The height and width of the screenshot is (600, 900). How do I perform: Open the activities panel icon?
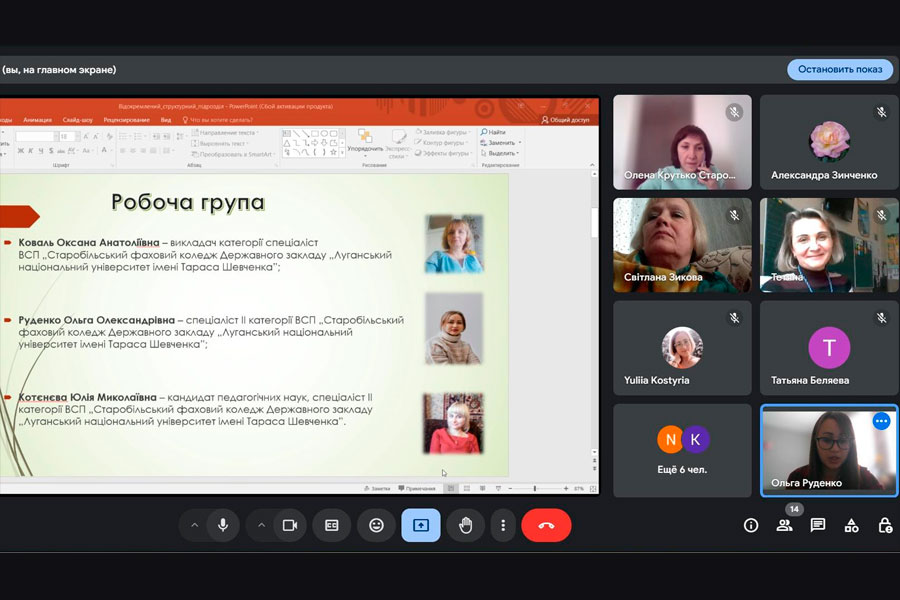tap(851, 525)
